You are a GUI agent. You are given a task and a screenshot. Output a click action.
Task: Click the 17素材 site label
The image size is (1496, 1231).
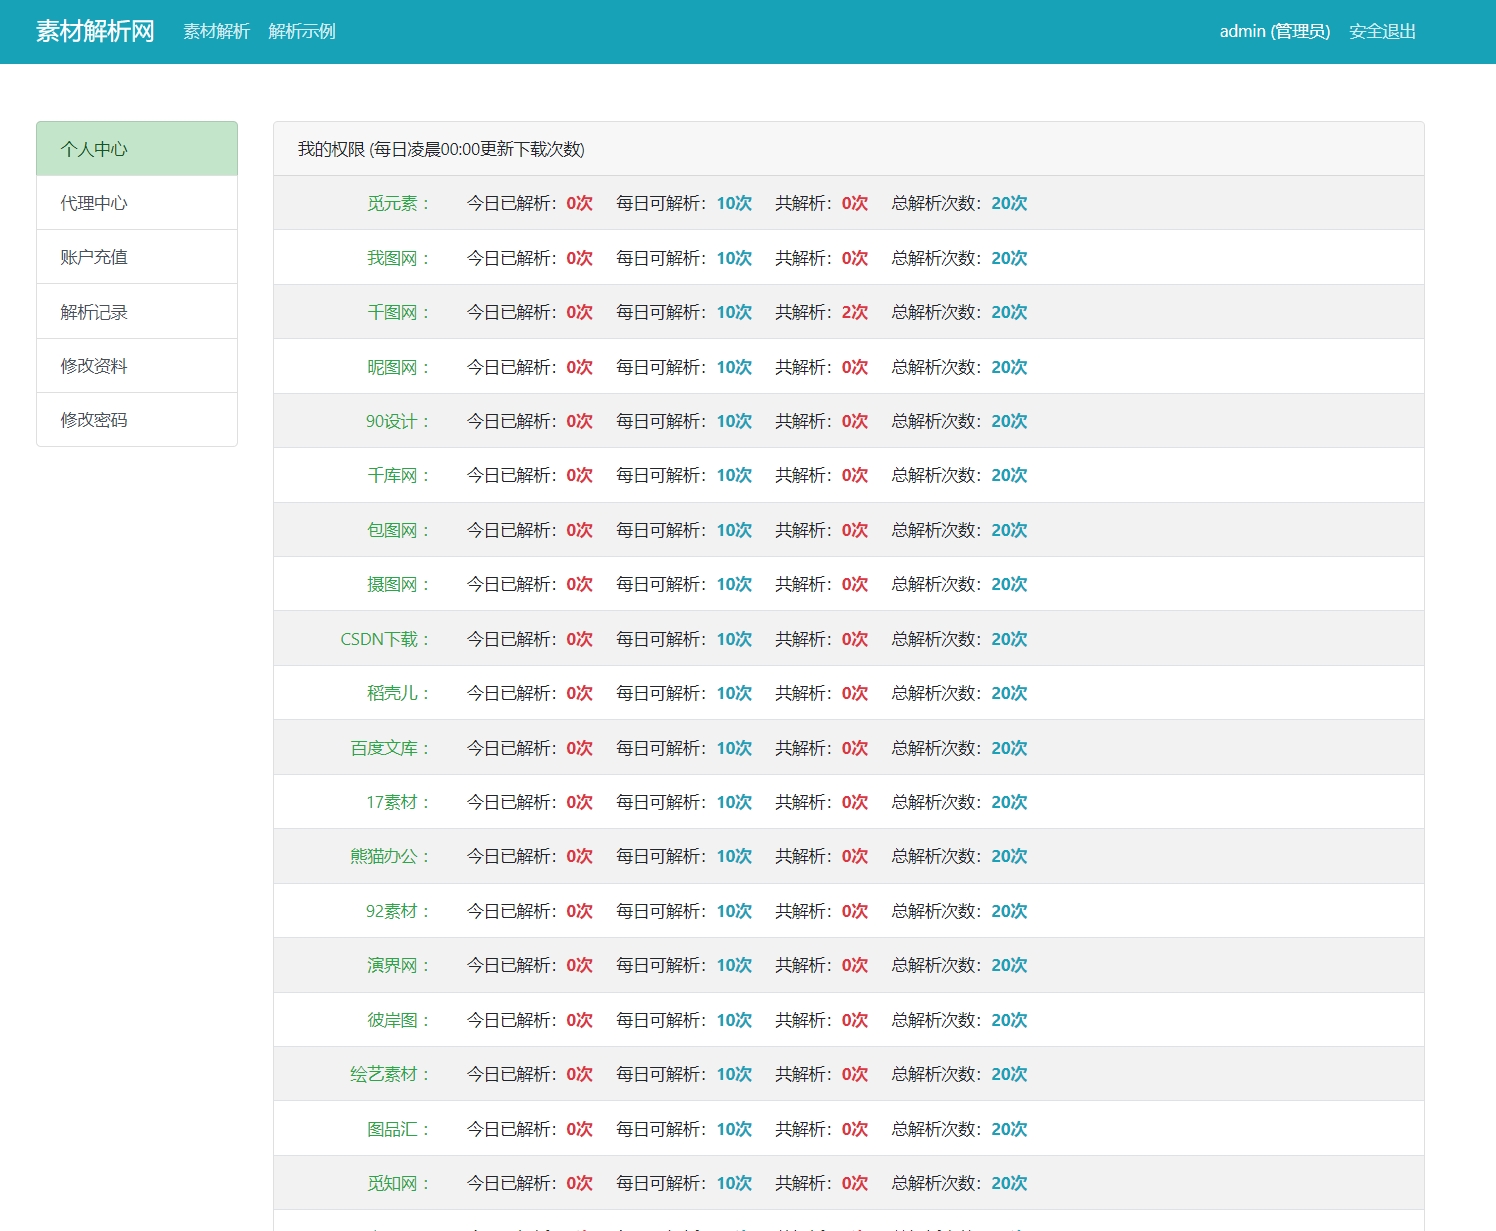pyautogui.click(x=398, y=802)
